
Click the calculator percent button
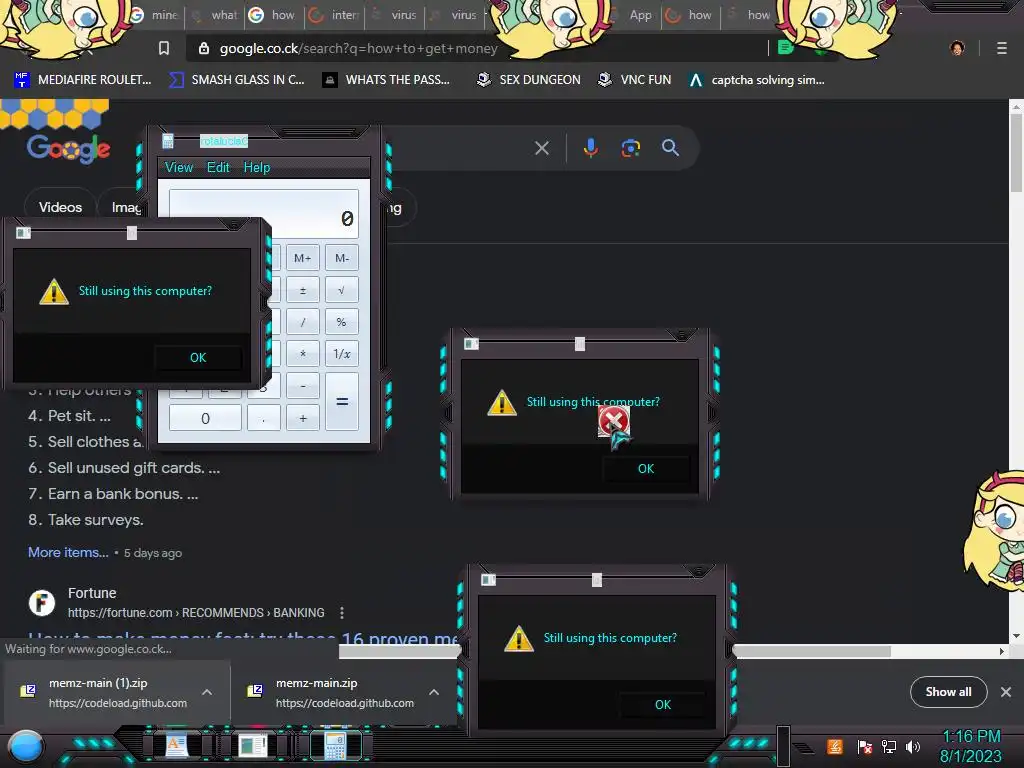point(342,322)
